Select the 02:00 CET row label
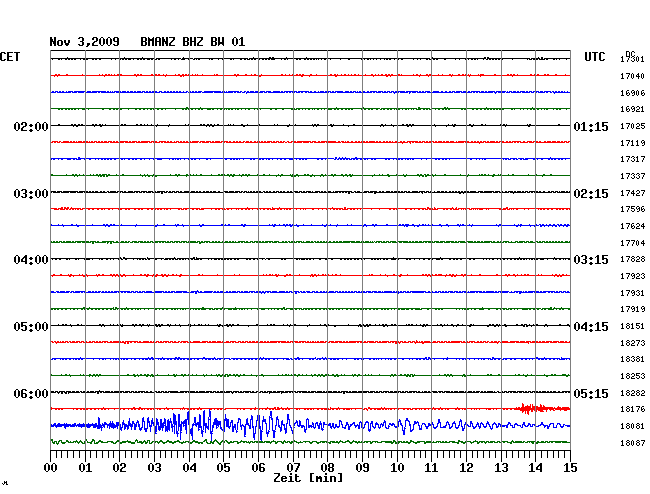650x494 pixels. (x=31, y=126)
